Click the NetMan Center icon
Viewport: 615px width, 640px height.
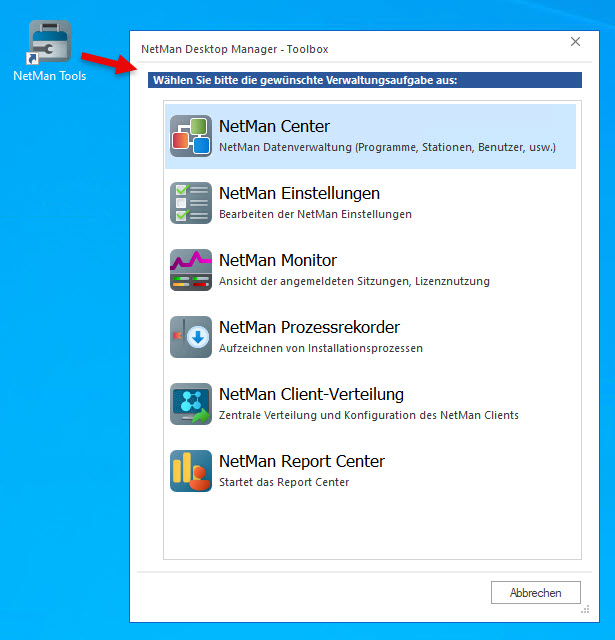pos(190,136)
